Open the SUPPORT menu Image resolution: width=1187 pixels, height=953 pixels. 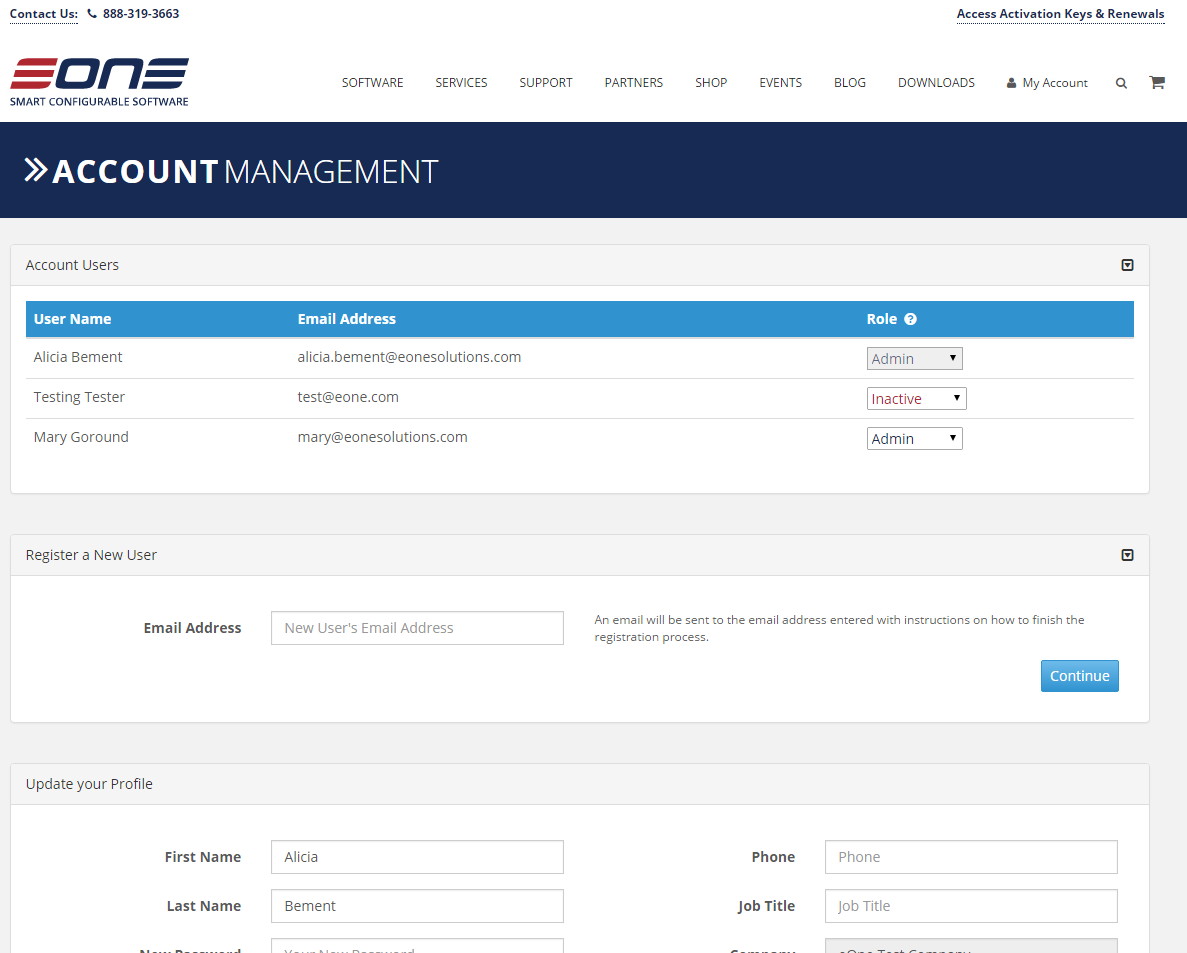[x=546, y=83]
